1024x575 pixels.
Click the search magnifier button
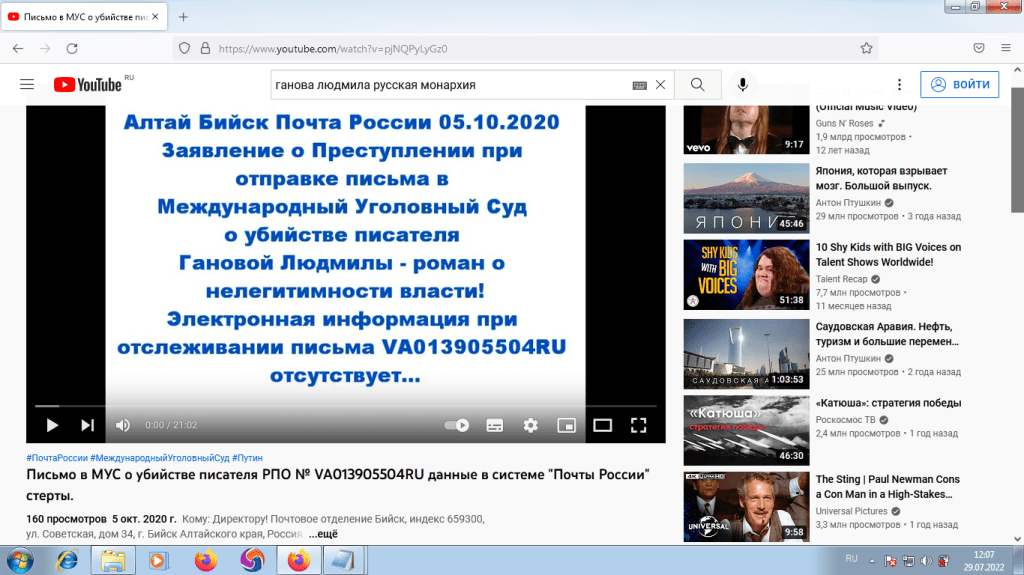click(698, 85)
